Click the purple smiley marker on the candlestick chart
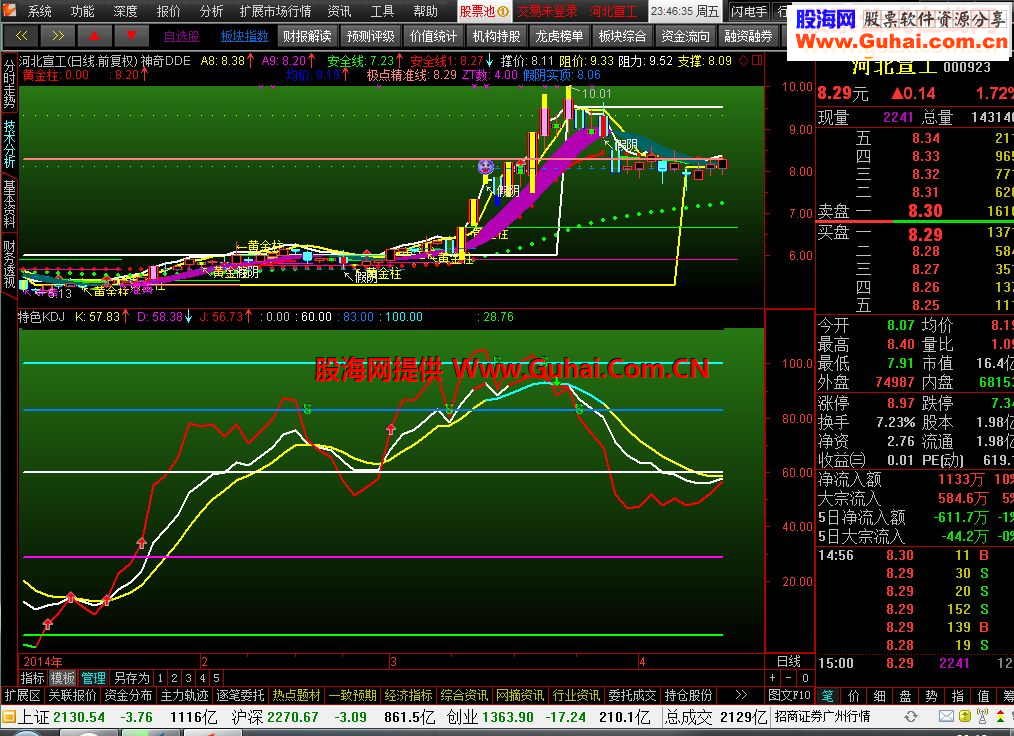The height and width of the screenshot is (736, 1014). [486, 168]
